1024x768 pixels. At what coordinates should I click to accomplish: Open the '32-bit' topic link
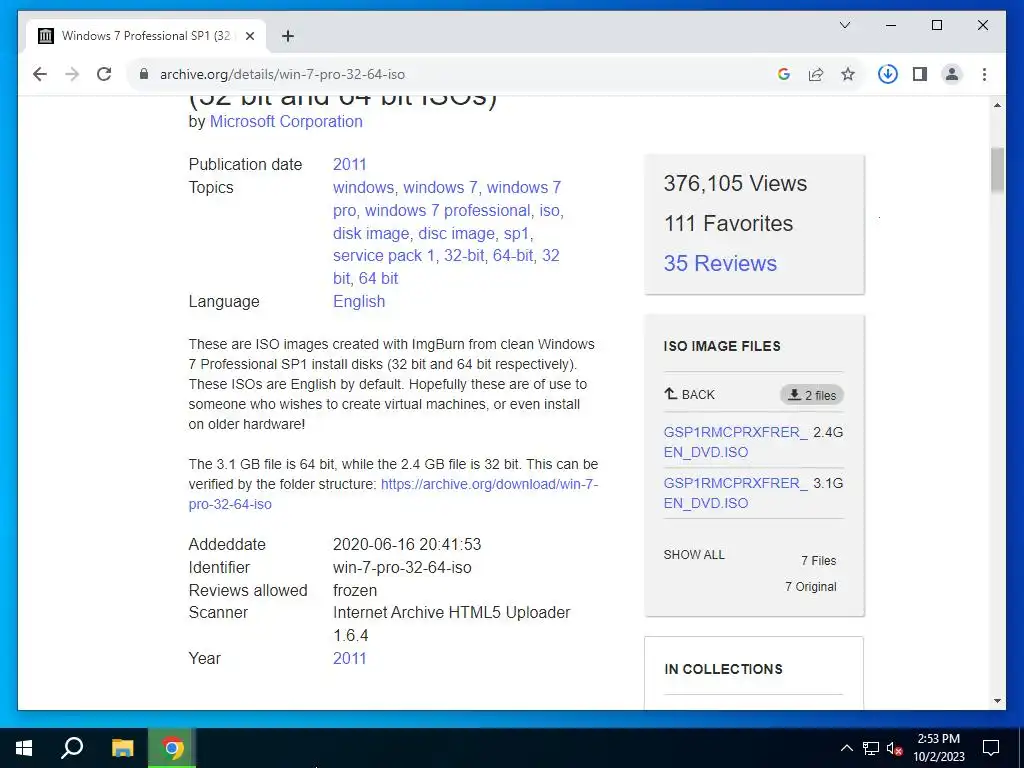tap(464, 255)
